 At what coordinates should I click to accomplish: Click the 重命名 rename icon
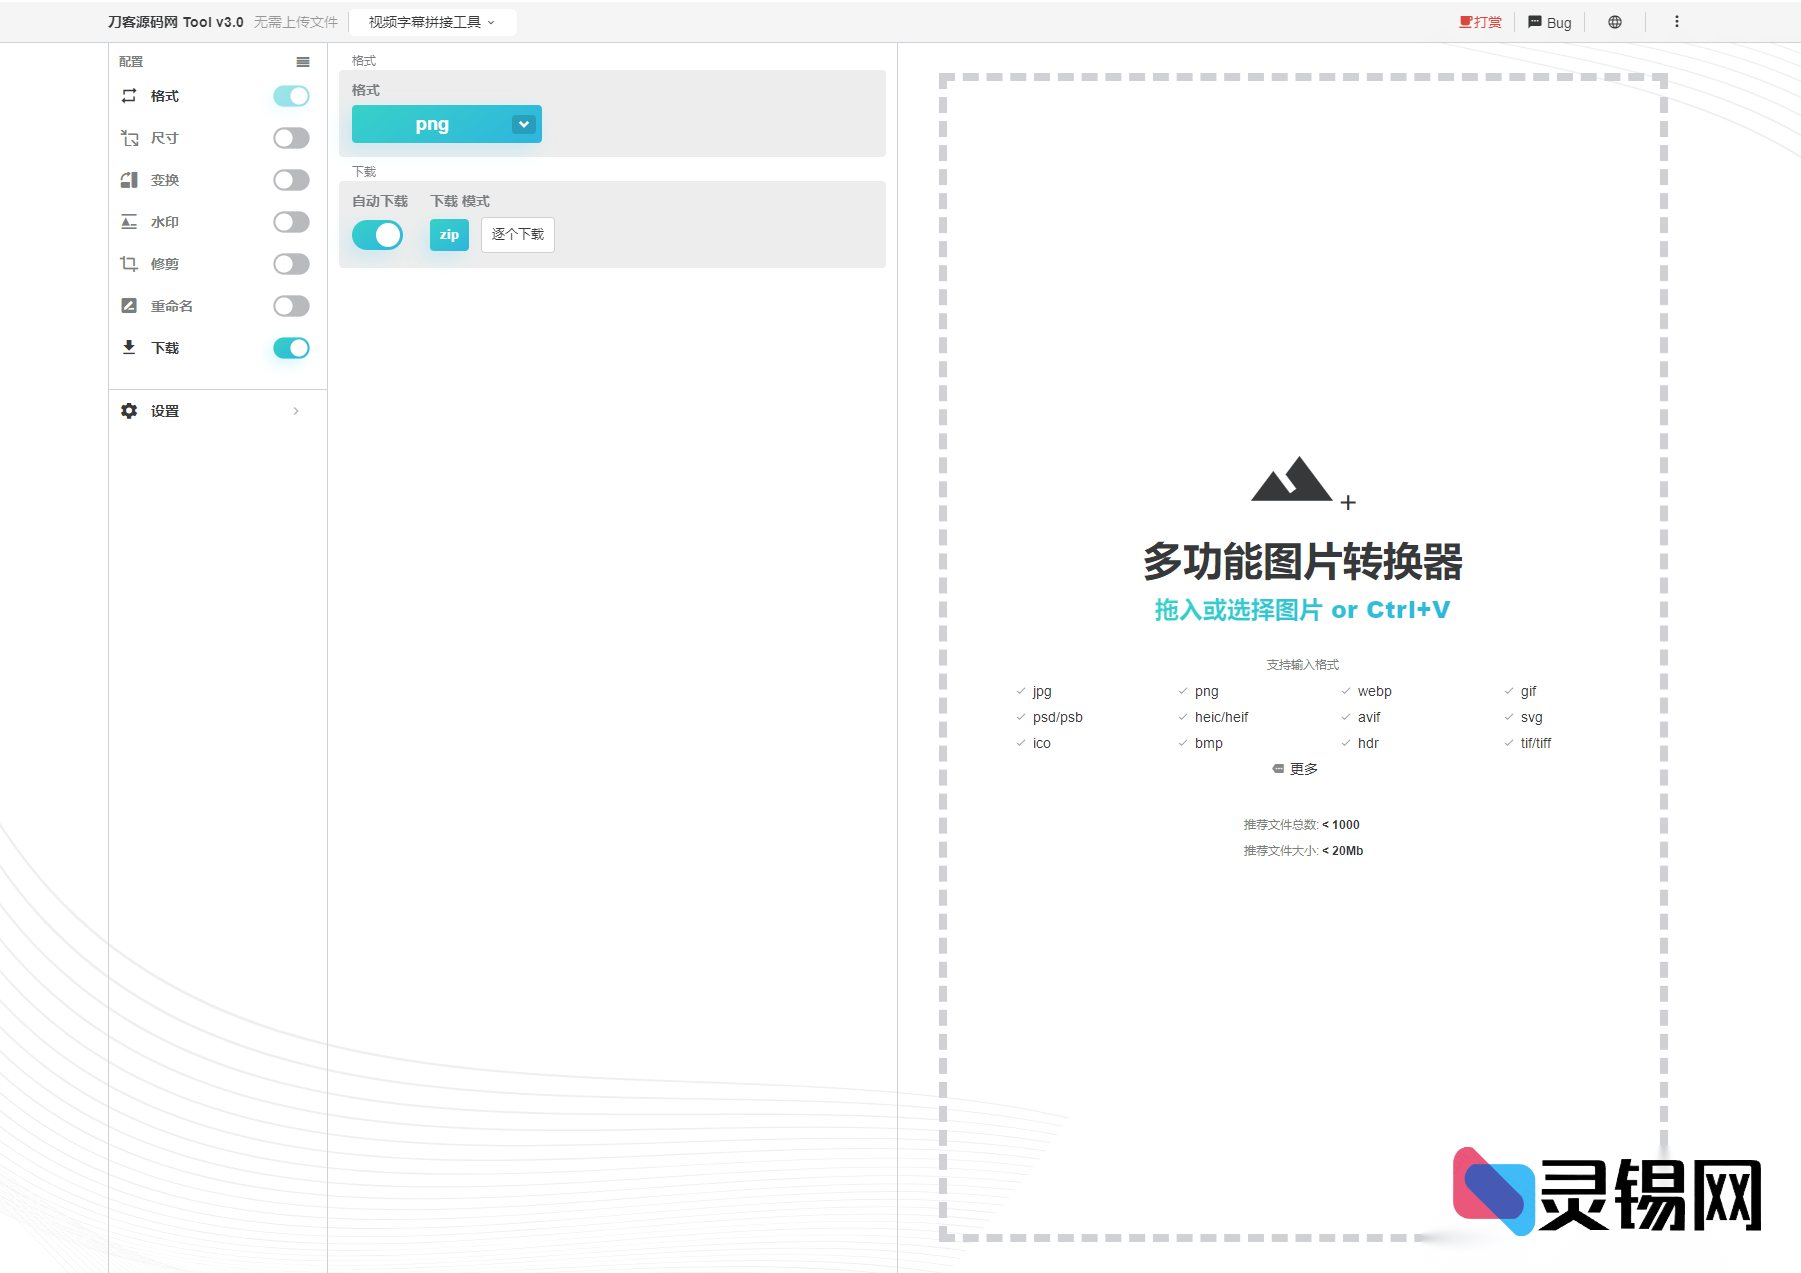pyautogui.click(x=129, y=306)
